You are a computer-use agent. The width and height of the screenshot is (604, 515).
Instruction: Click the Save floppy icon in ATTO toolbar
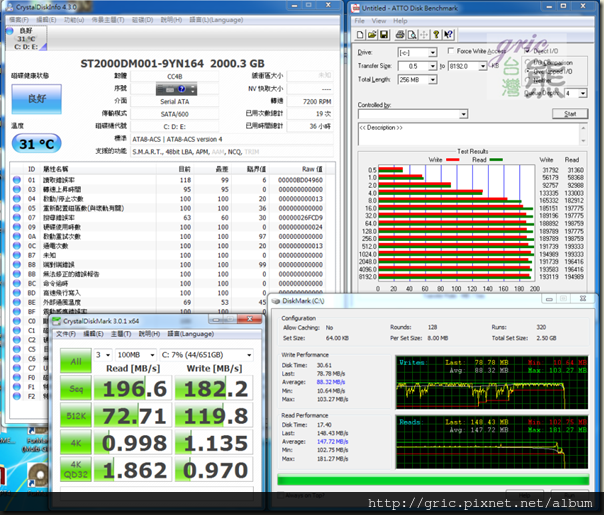384,35
